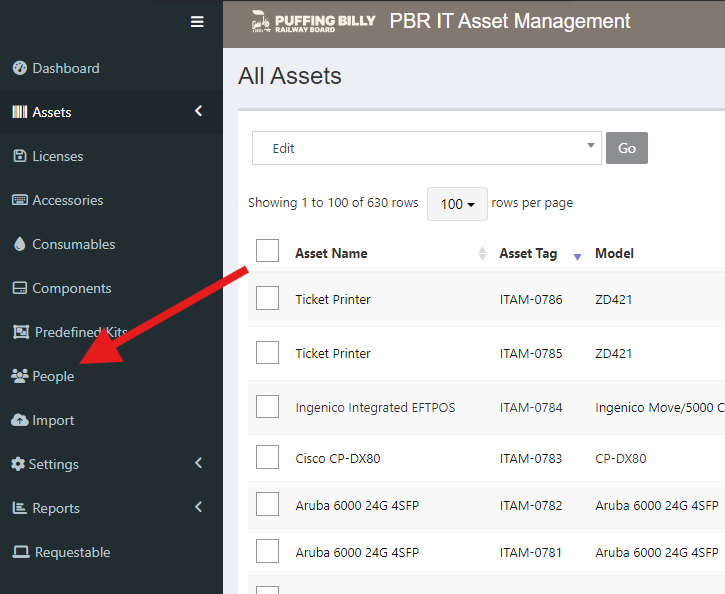Click the Reports chart icon
The width and height of the screenshot is (725, 594).
pos(19,508)
